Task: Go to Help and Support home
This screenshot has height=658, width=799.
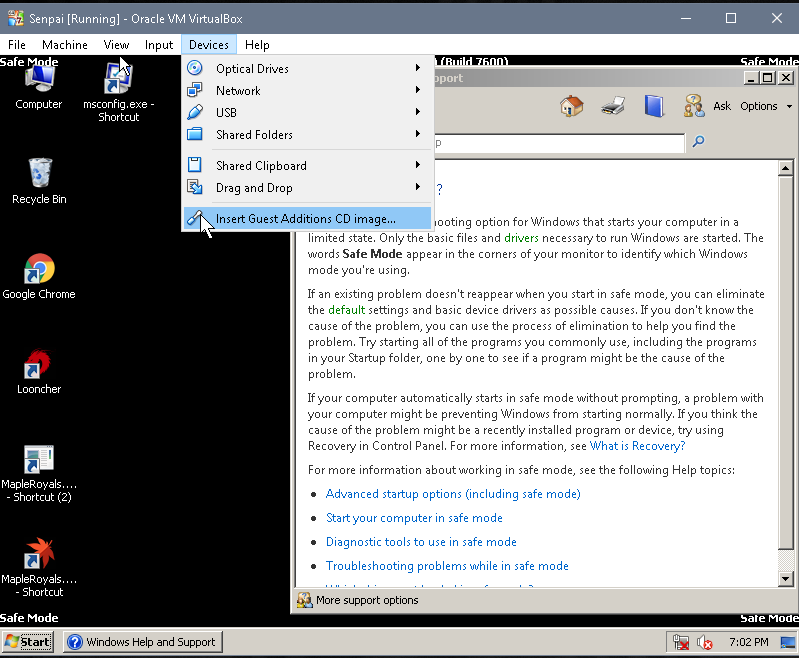Action: 572,106
